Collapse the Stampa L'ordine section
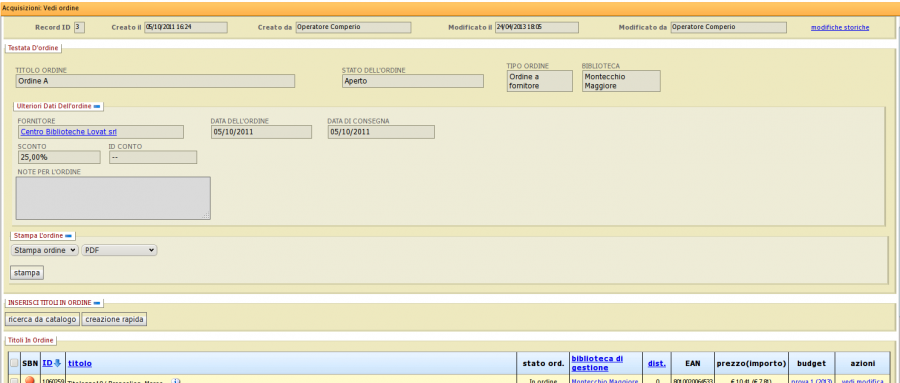900x383 pixels. pyautogui.click(x=69, y=235)
